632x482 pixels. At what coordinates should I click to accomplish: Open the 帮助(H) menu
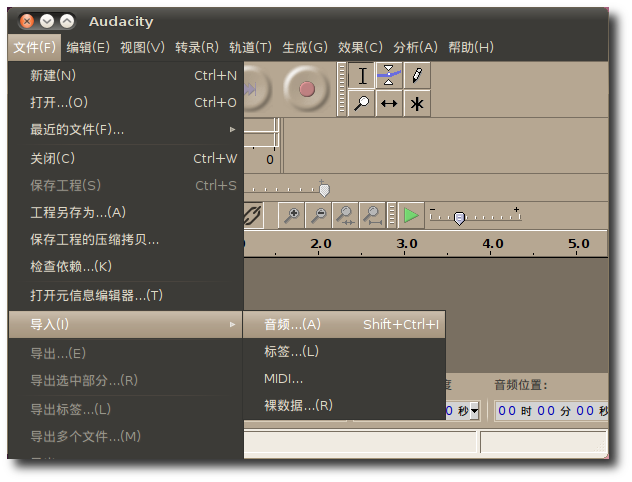coord(471,48)
